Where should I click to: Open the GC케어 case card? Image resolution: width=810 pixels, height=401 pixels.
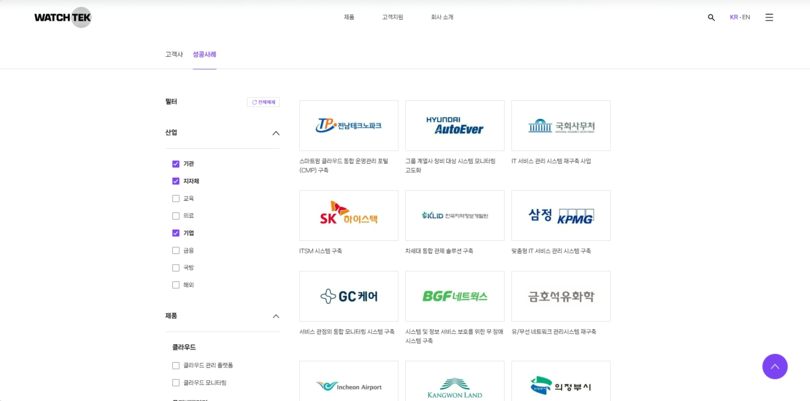(x=349, y=297)
